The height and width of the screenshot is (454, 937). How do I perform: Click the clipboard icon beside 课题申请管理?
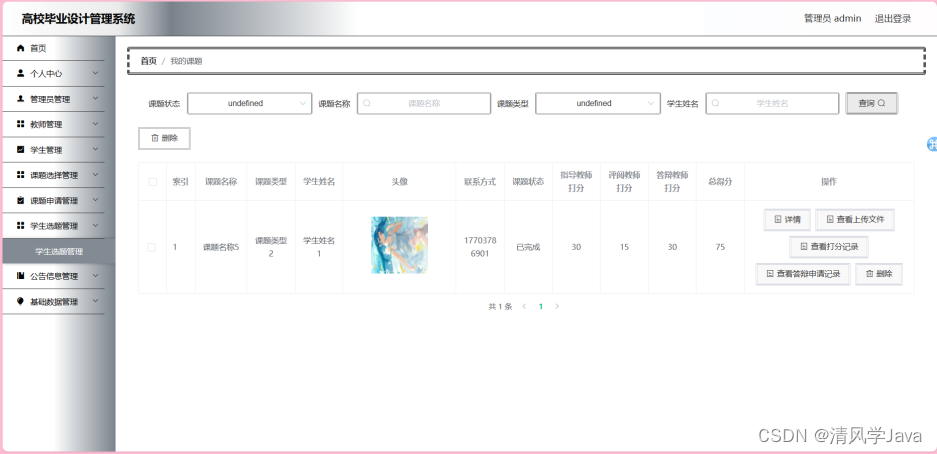pyautogui.click(x=21, y=200)
